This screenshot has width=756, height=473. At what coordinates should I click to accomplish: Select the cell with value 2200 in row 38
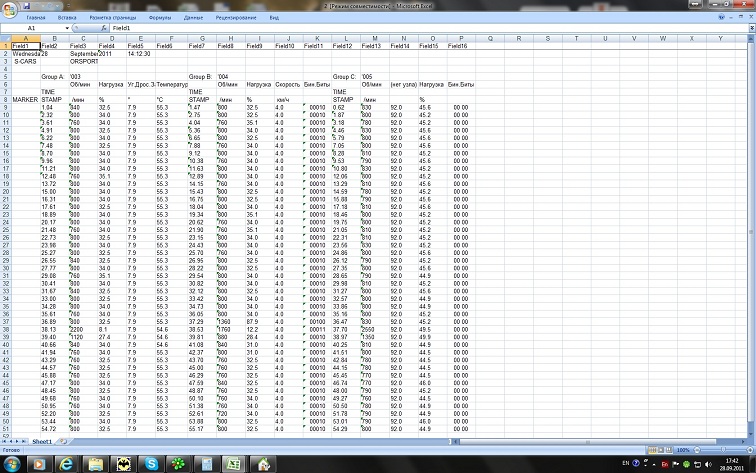pos(83,329)
